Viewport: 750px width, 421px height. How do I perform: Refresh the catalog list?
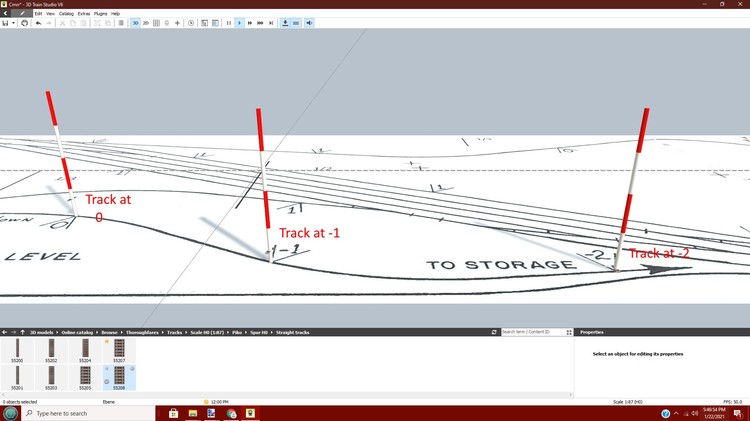tap(494, 332)
